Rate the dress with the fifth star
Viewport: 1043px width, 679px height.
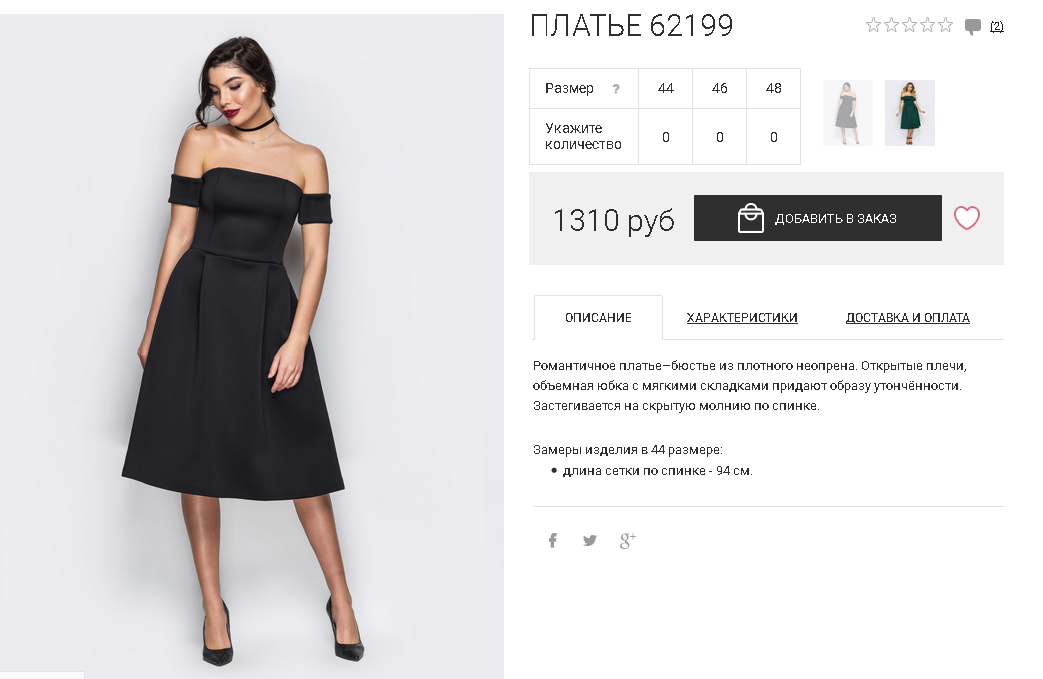click(945, 25)
